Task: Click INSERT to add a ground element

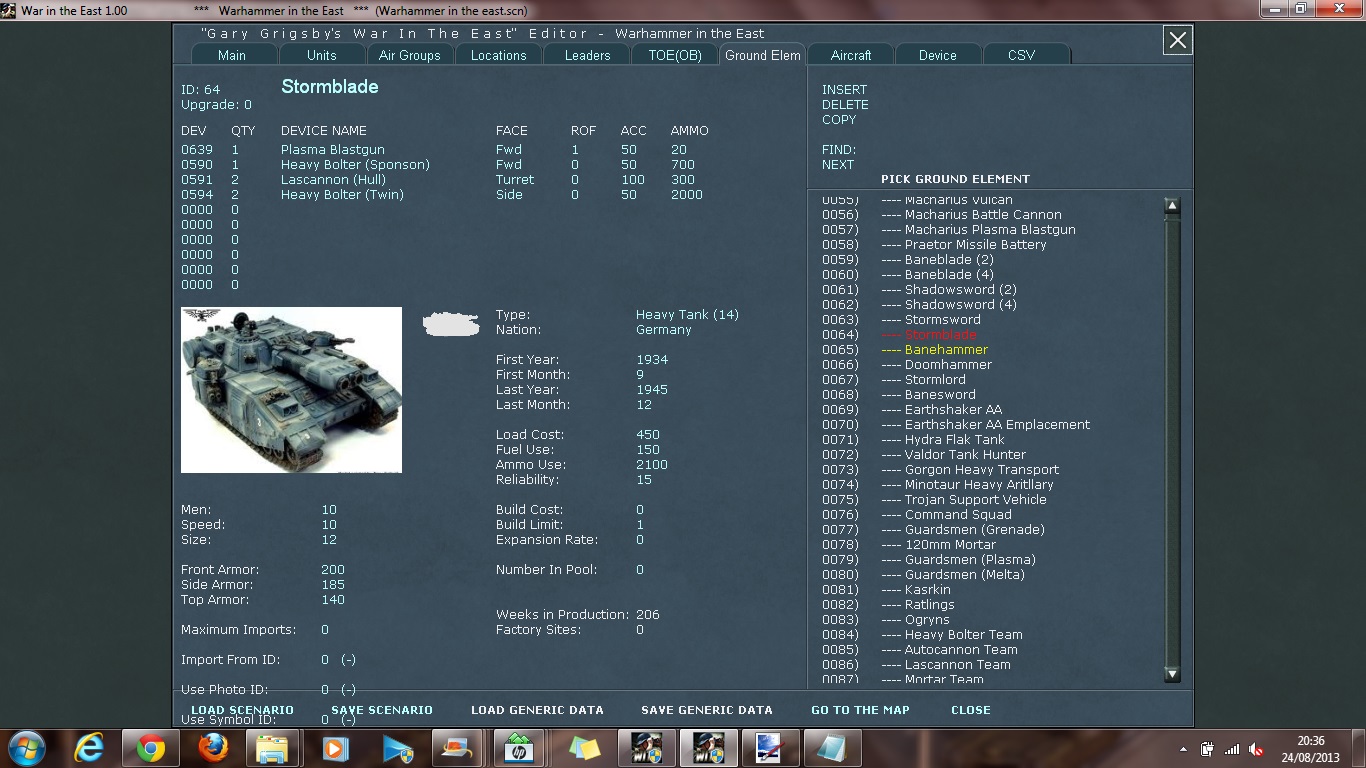Action: tap(844, 89)
